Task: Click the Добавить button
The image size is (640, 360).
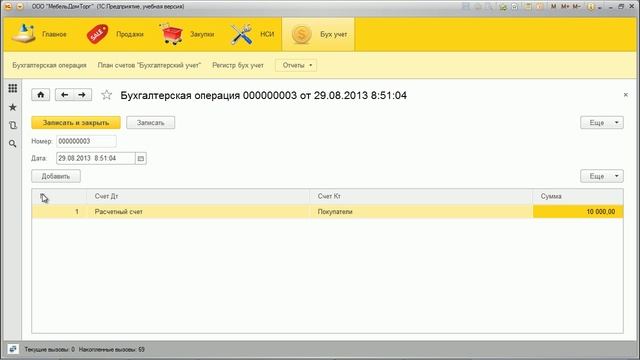Action: click(x=56, y=176)
